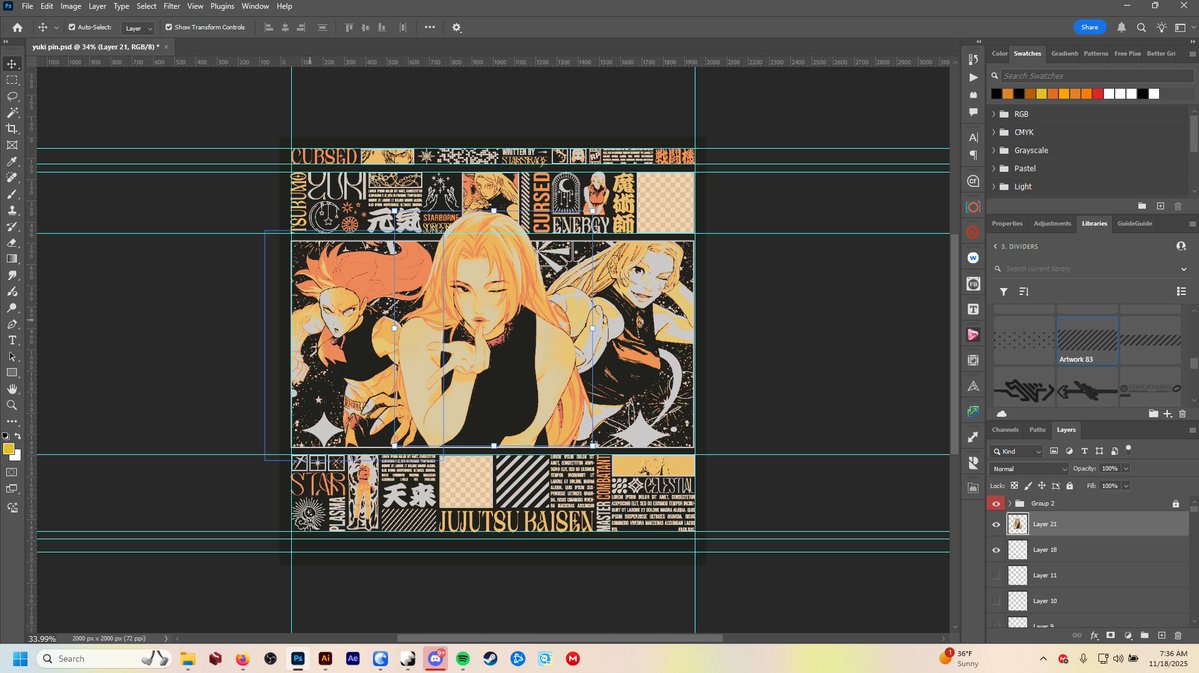Switch to the Gradients tab
Screen dimensions: 1199x673
click(1064, 54)
